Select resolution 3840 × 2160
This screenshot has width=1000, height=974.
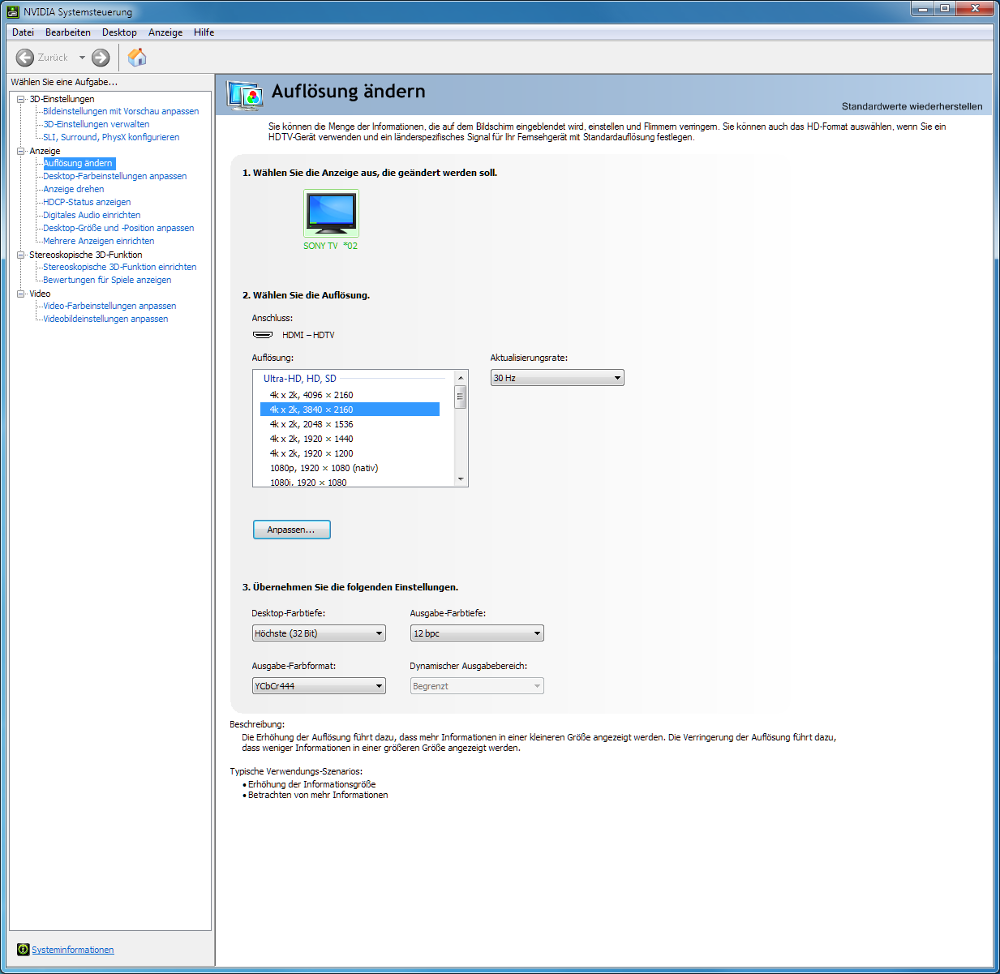click(x=349, y=410)
